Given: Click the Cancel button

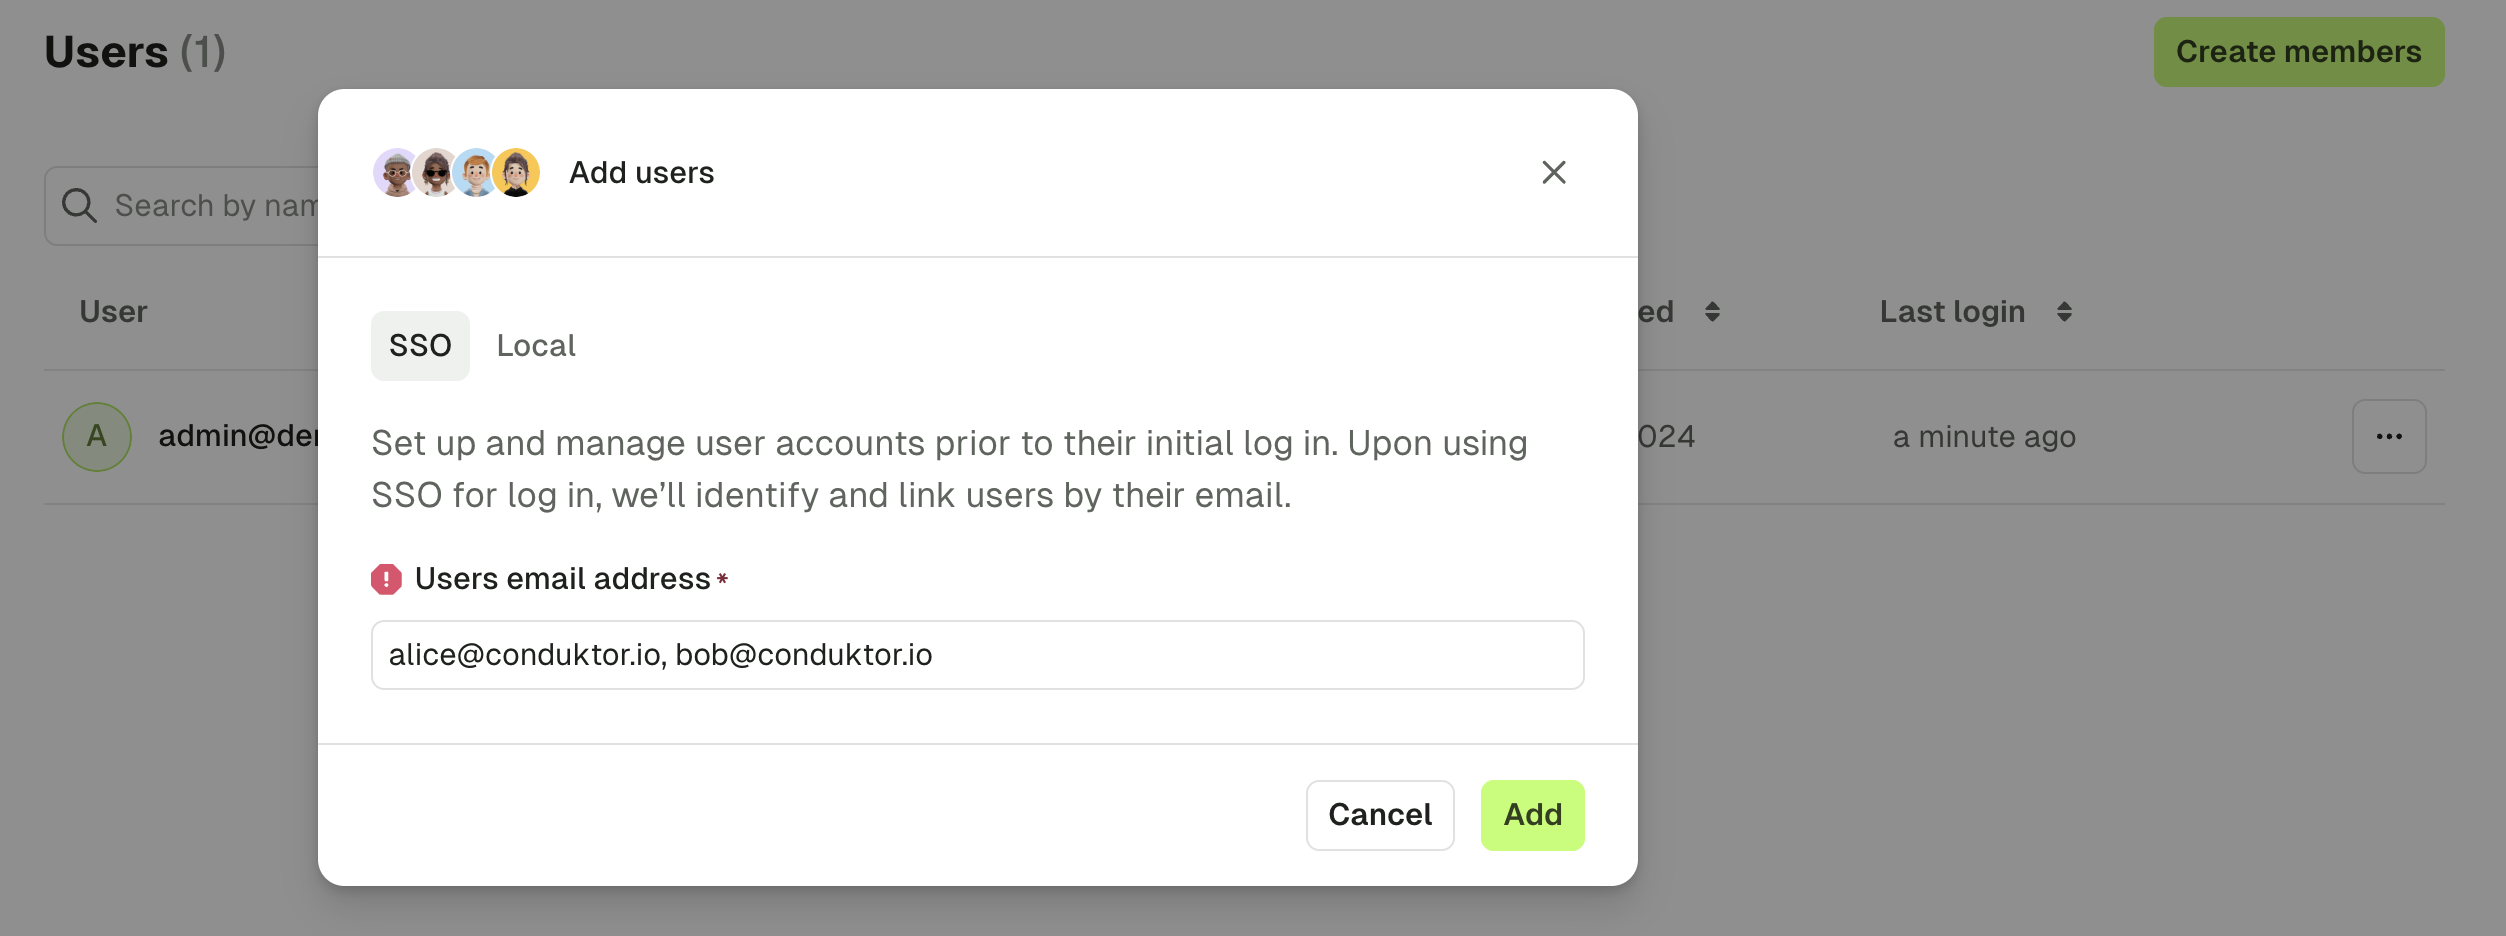Looking at the screenshot, I should click(x=1380, y=815).
